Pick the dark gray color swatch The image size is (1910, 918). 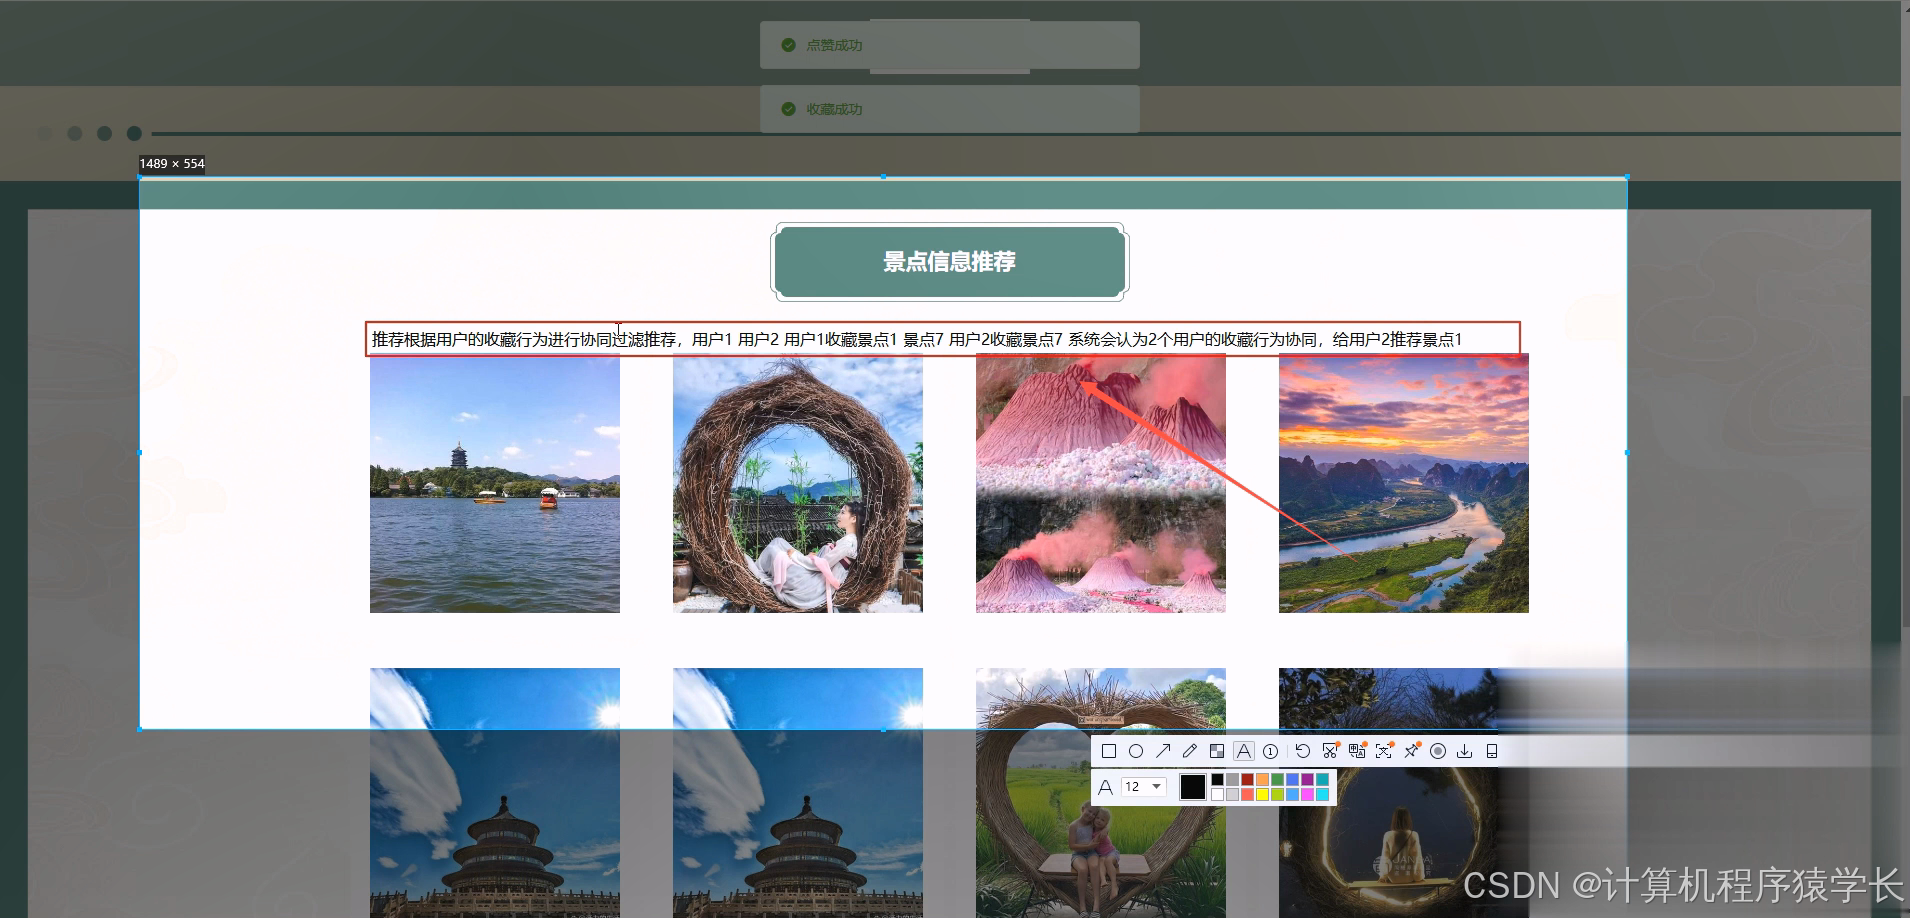(x=1232, y=779)
